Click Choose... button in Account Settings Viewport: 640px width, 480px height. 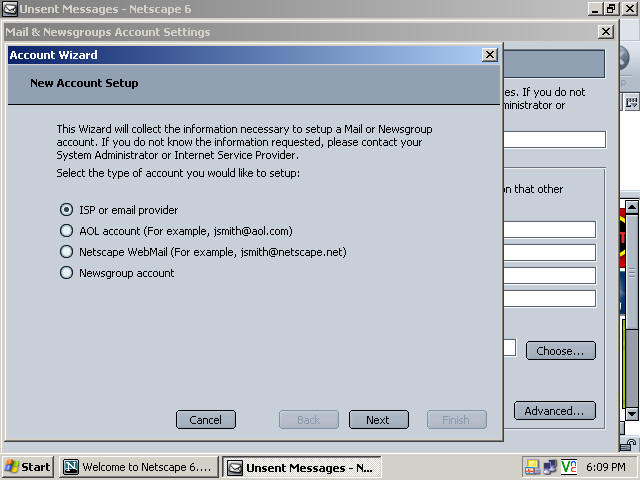tap(560, 351)
